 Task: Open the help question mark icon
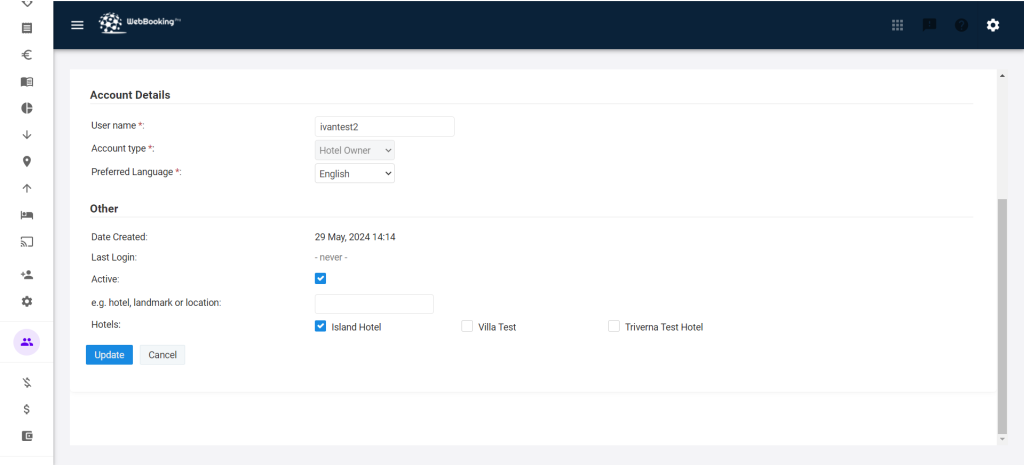click(x=961, y=25)
